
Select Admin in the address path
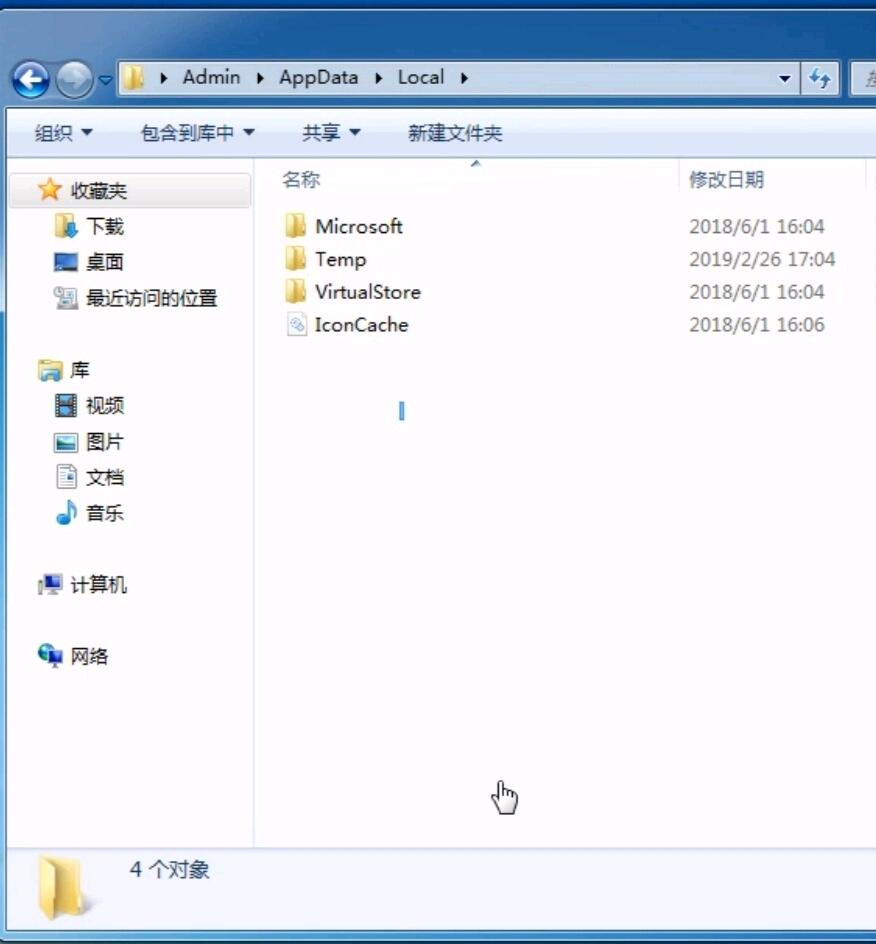211,77
